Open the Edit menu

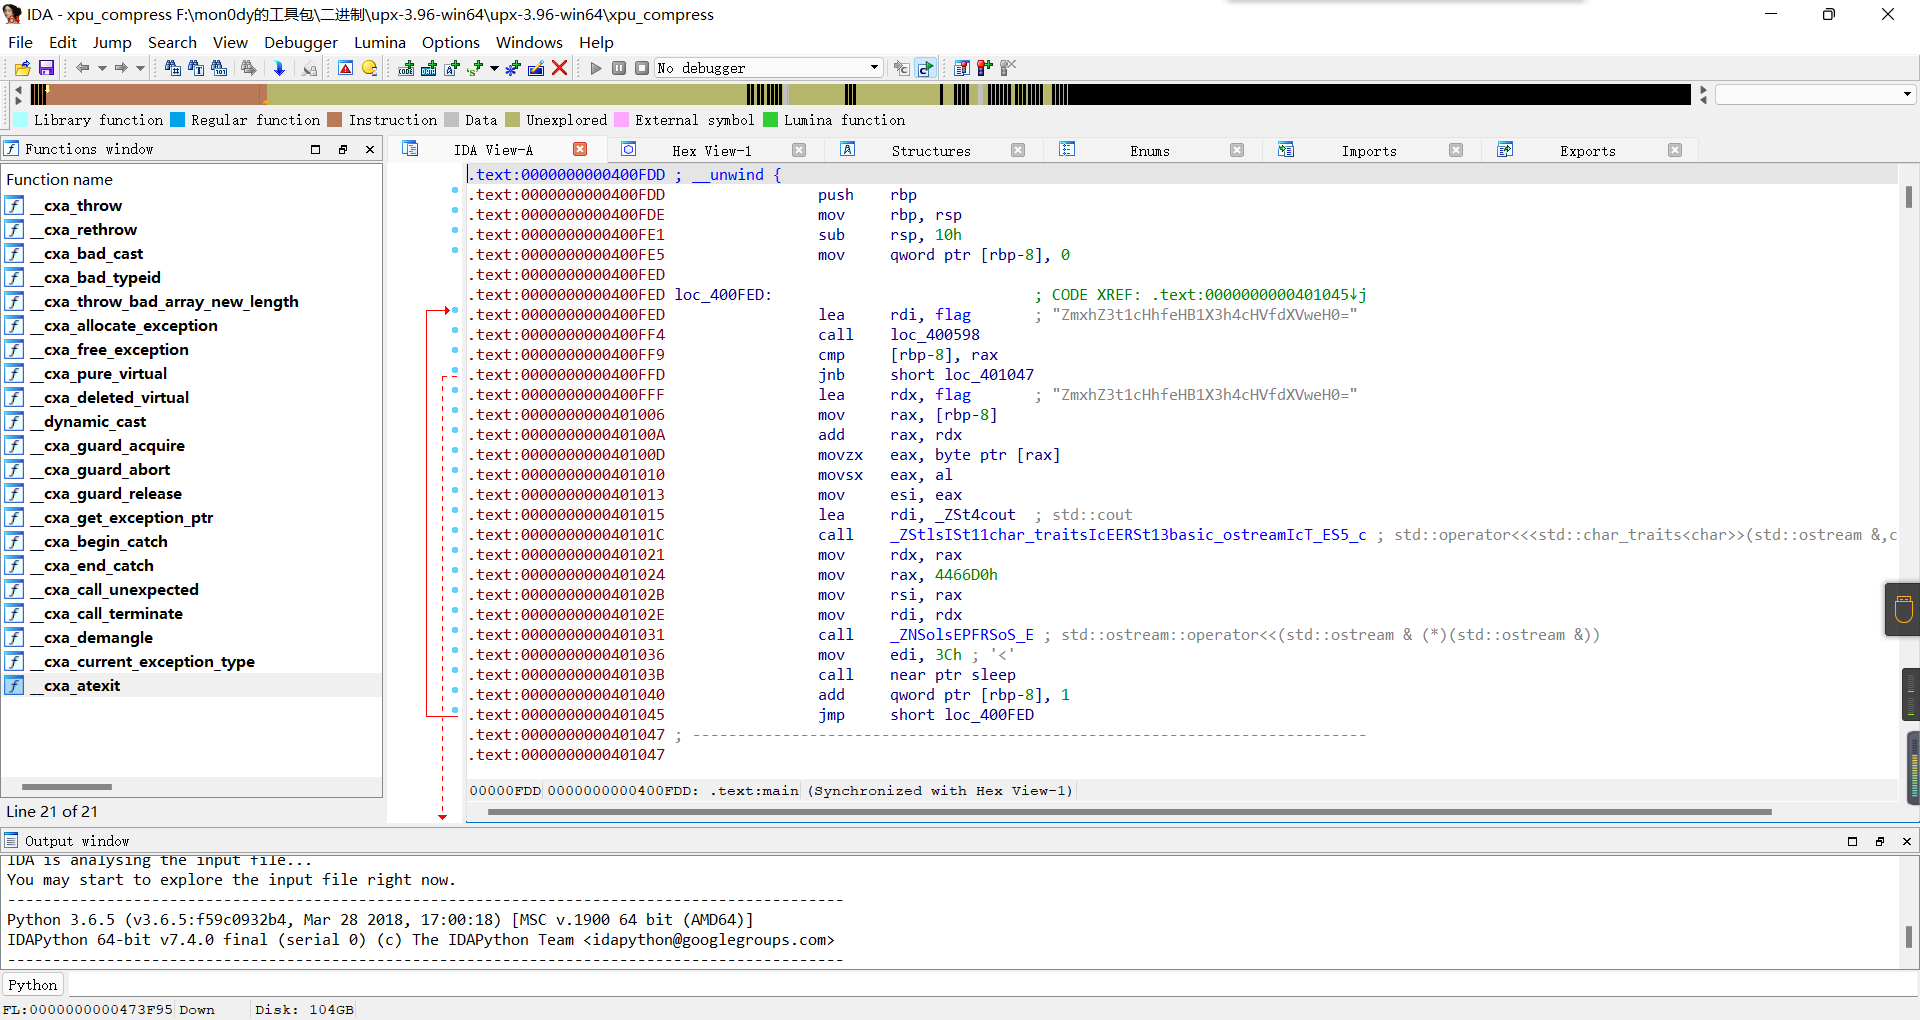tap(63, 42)
